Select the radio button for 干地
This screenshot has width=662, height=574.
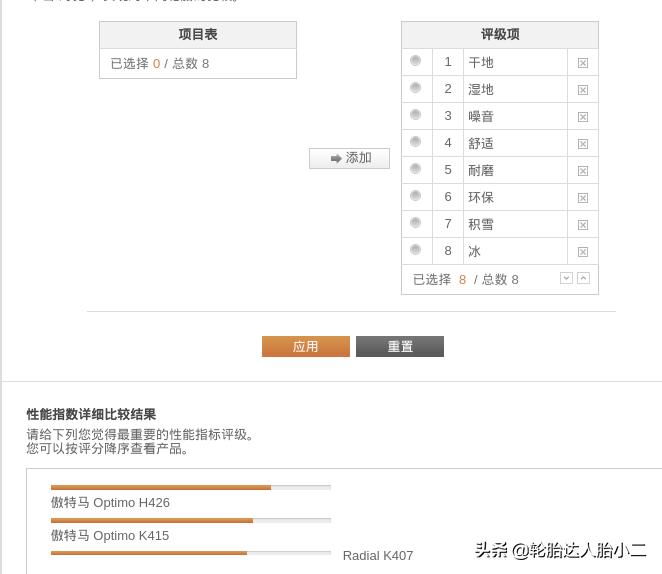coord(415,61)
